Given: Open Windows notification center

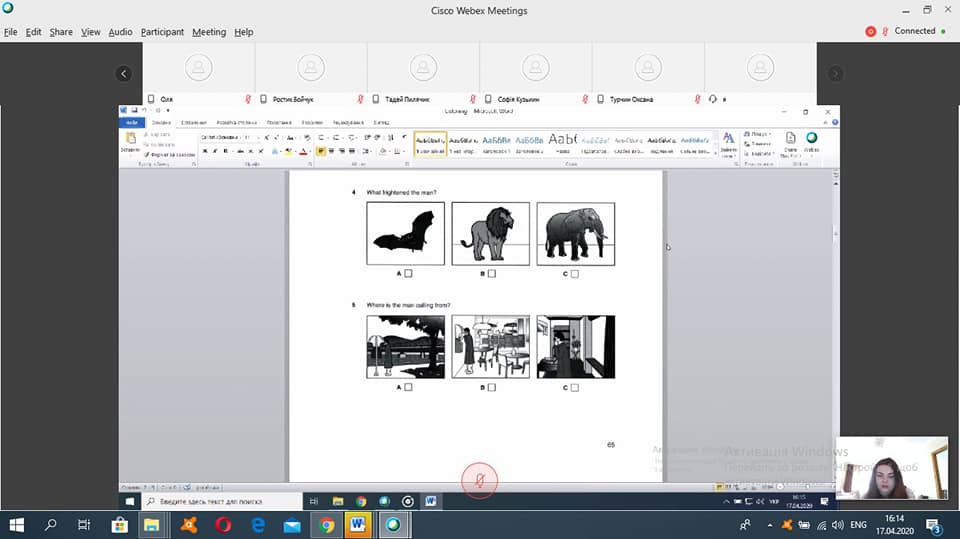Looking at the screenshot, I should pyautogui.click(x=934, y=526).
